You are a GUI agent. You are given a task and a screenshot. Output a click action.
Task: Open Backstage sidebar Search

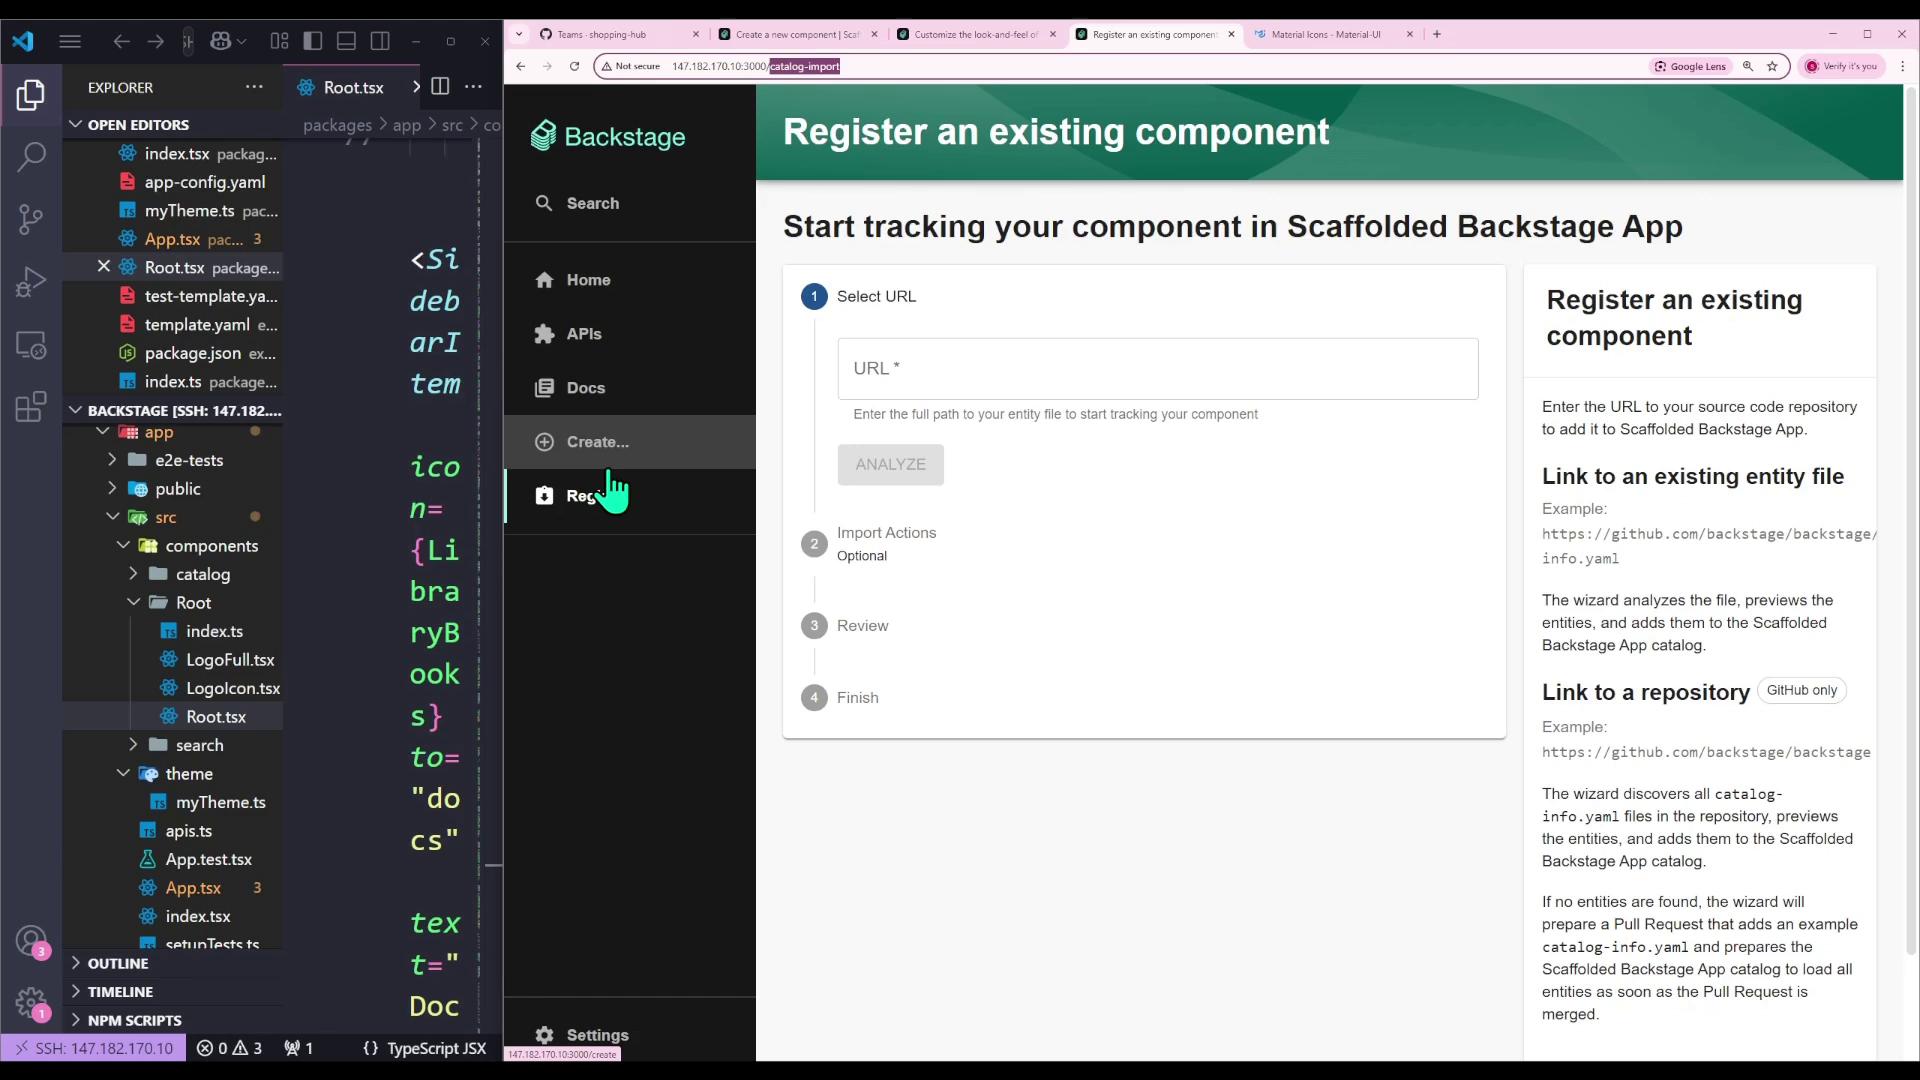point(630,203)
